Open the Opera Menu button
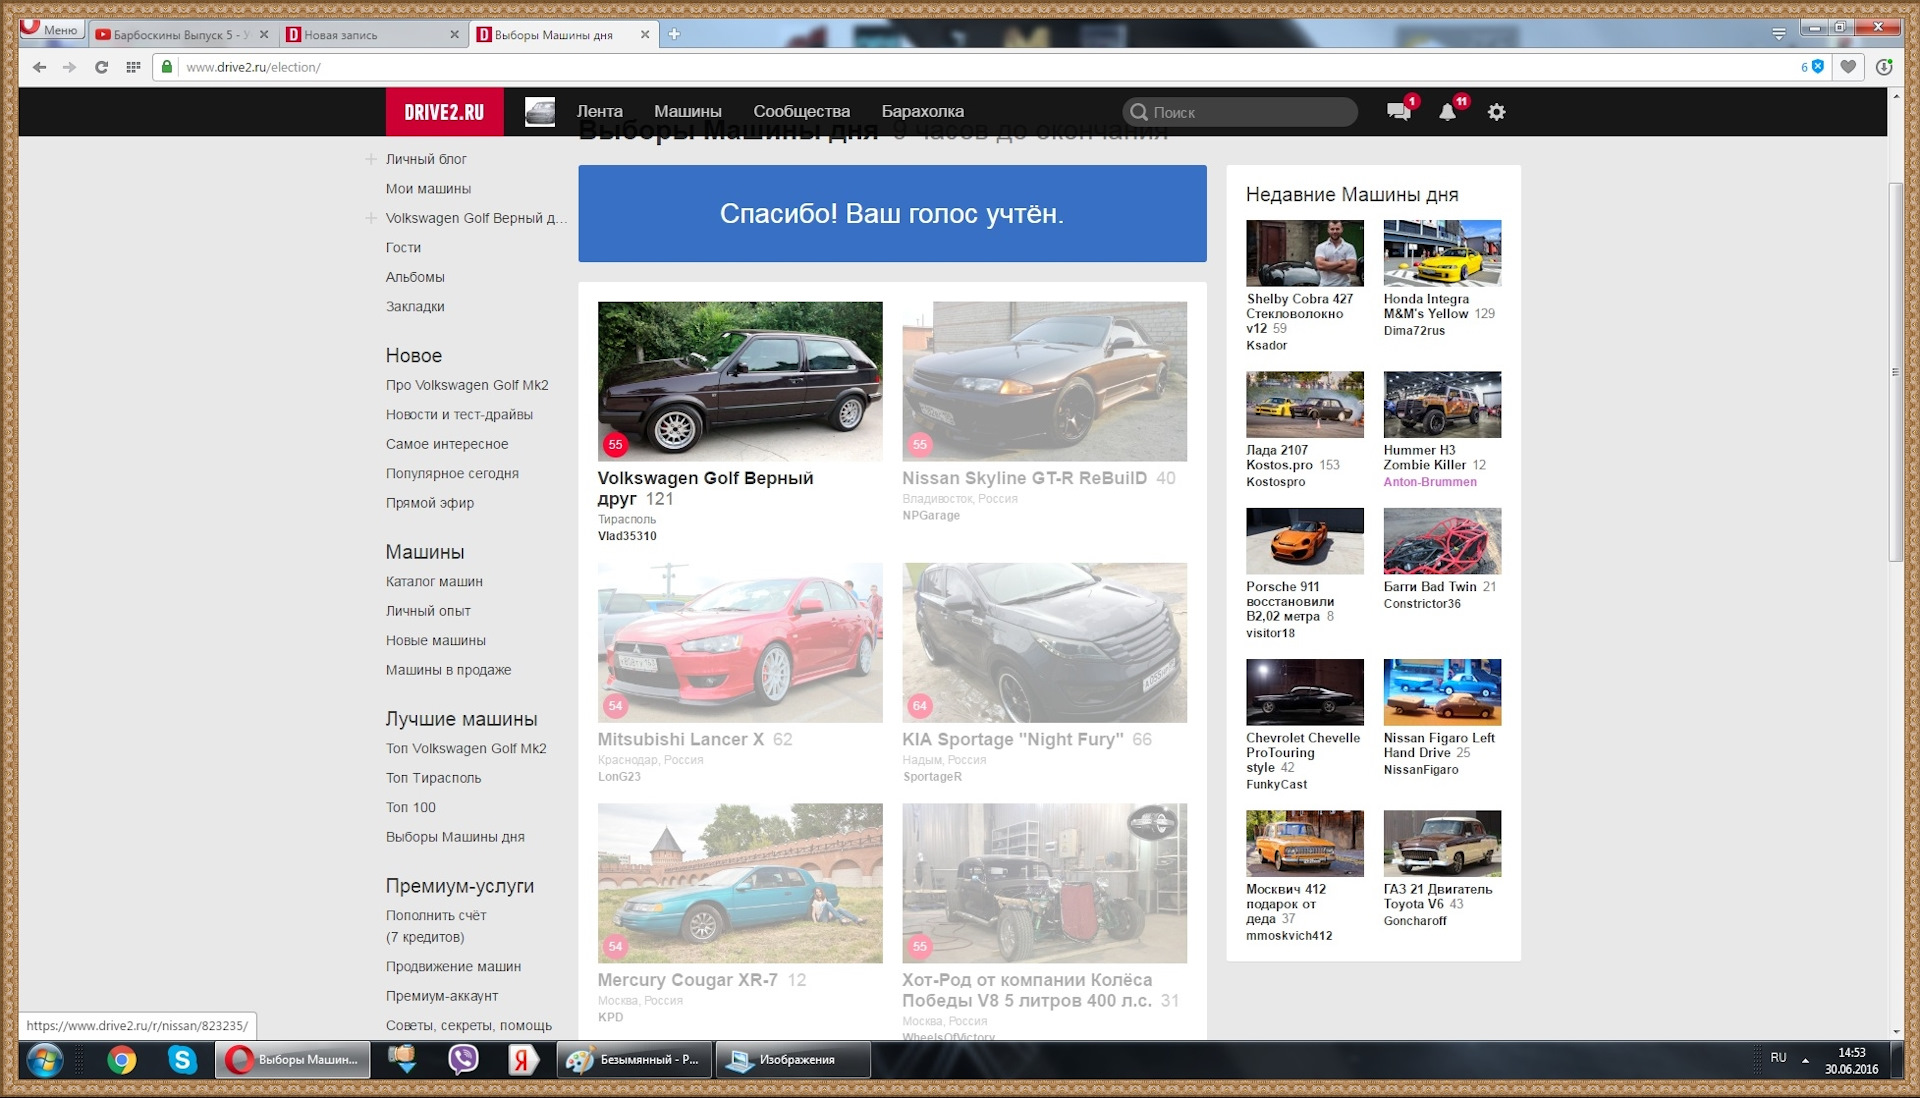The image size is (1920, 1098). pos(51,30)
